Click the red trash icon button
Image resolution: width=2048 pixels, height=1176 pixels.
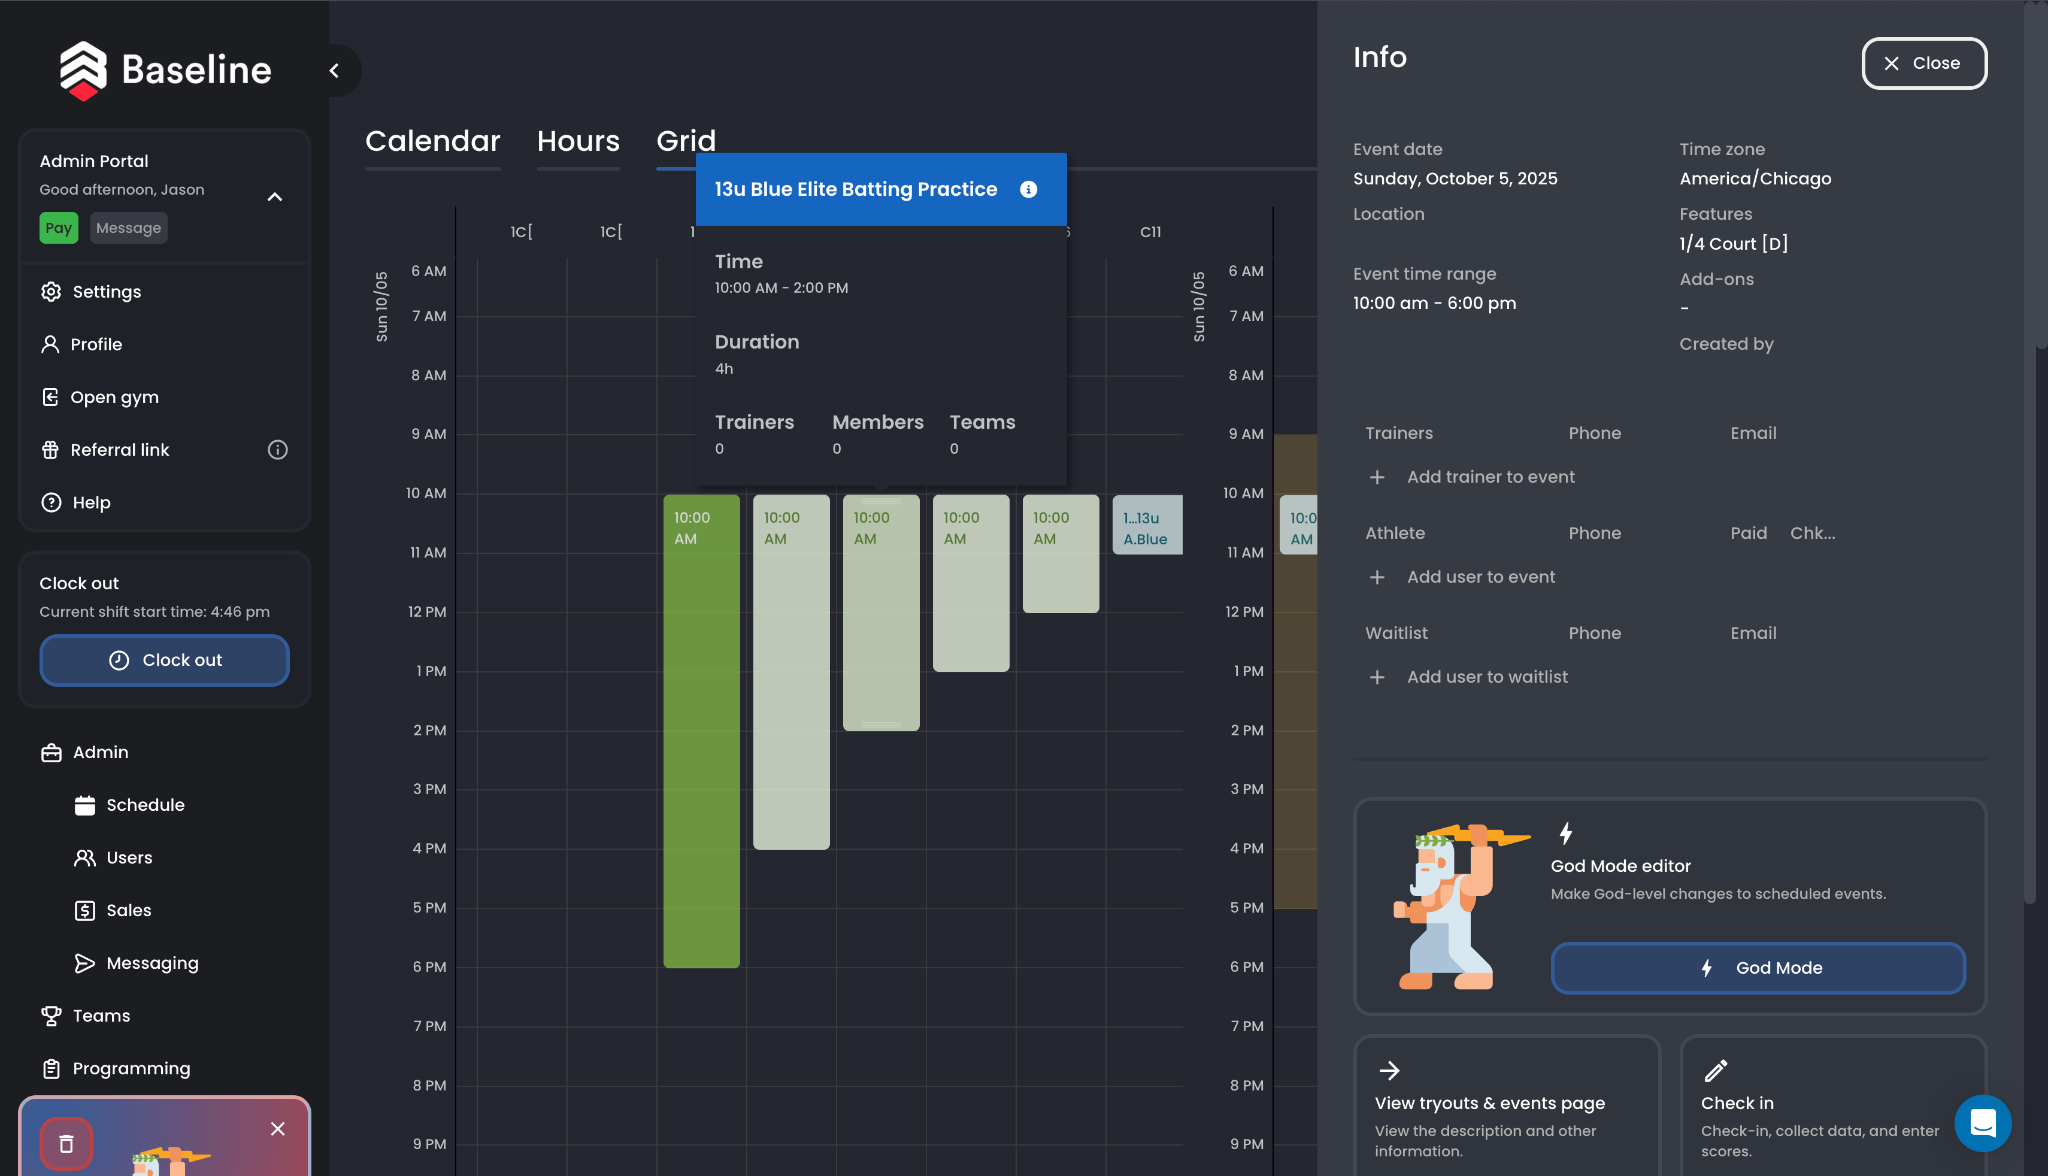point(66,1144)
